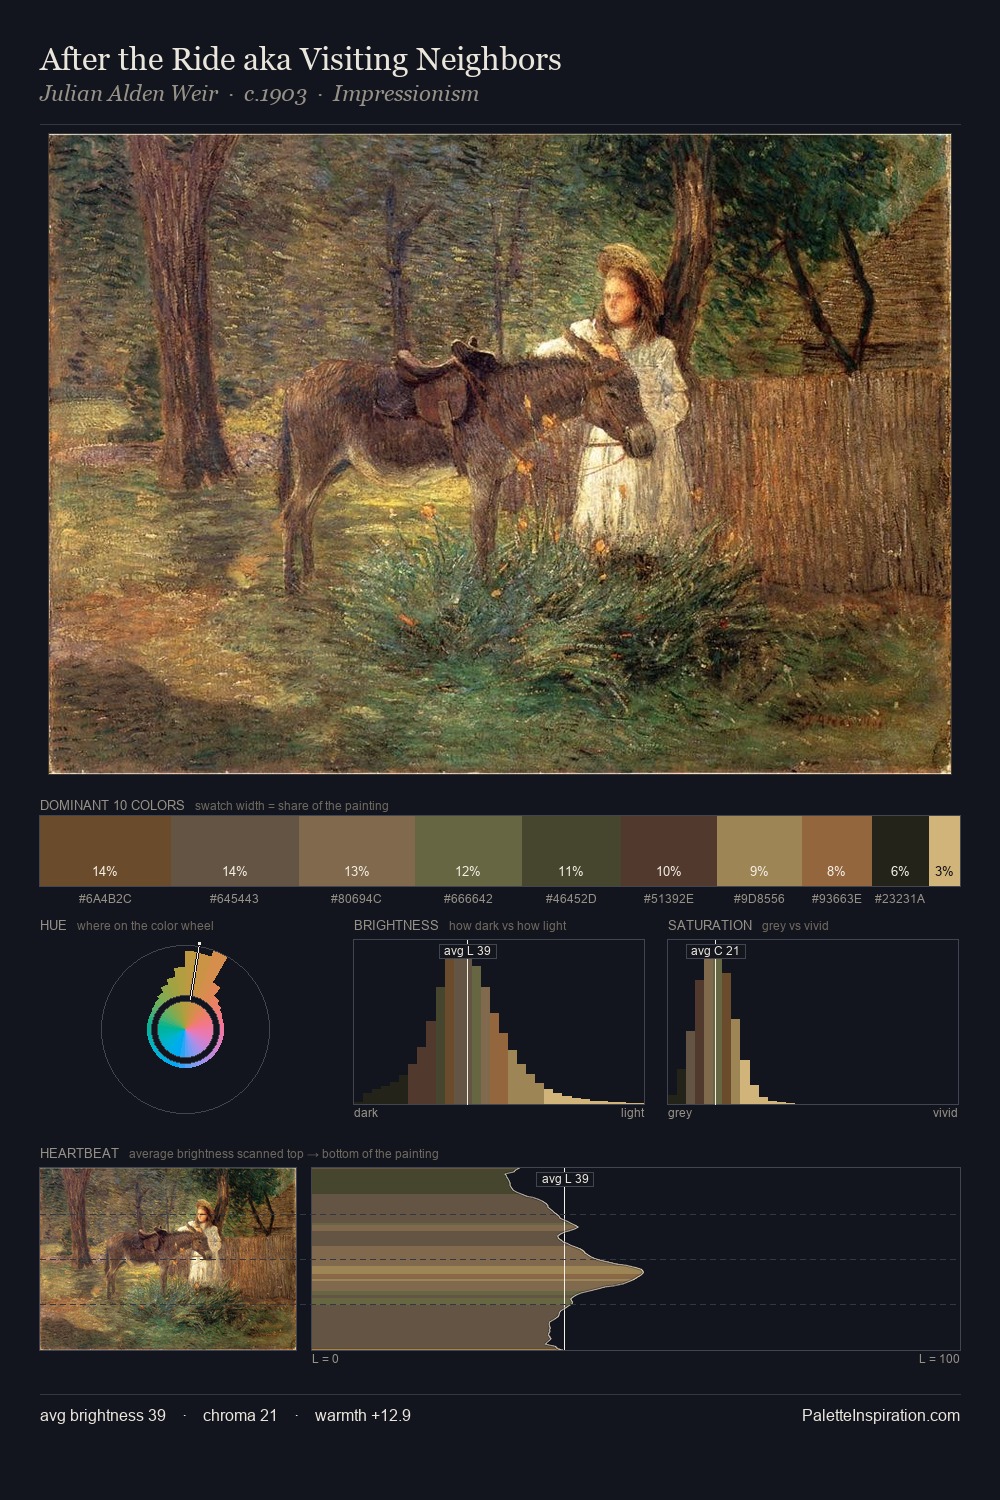Click hex code '#9D8556' text
The width and height of the screenshot is (1000, 1500).
tap(759, 899)
